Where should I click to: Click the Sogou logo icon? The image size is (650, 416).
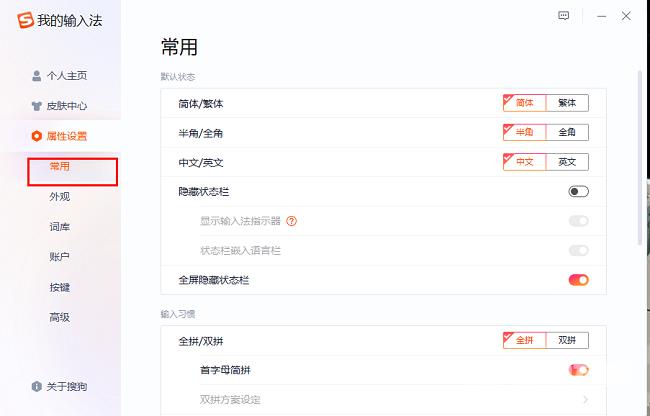click(25, 20)
